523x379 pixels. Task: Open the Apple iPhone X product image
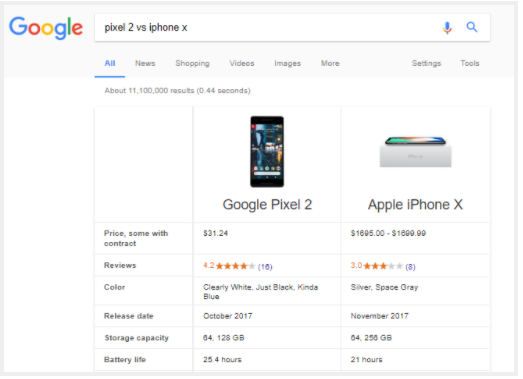point(415,152)
